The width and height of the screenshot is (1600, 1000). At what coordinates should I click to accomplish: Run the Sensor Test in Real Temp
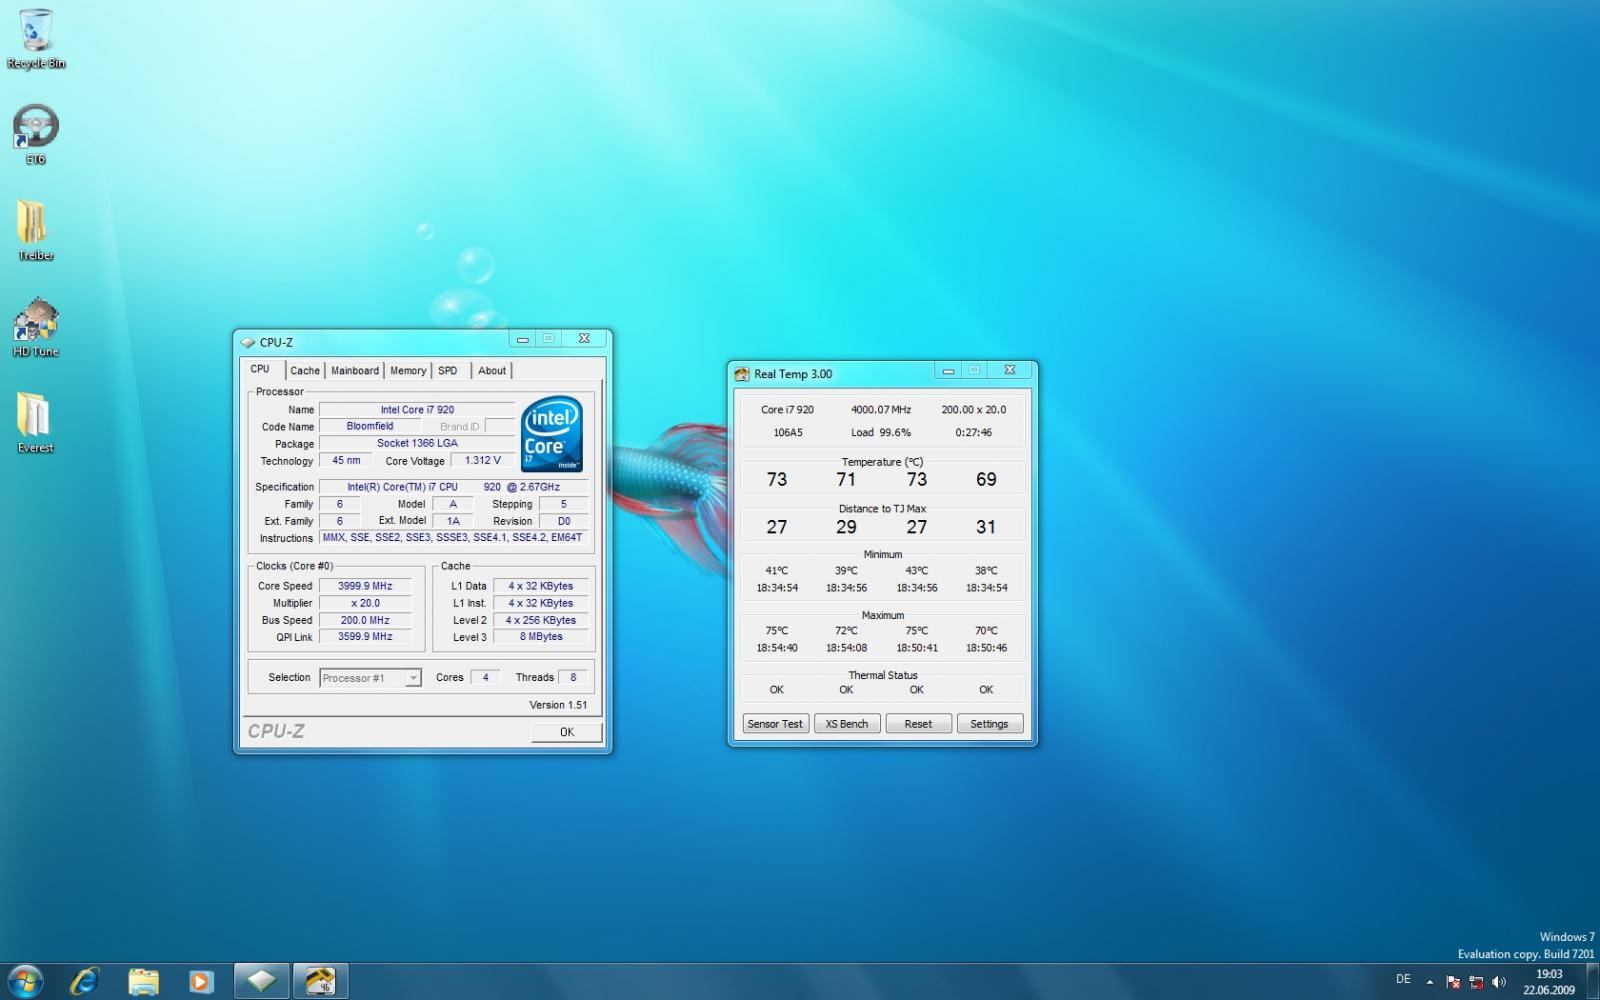pyautogui.click(x=775, y=724)
